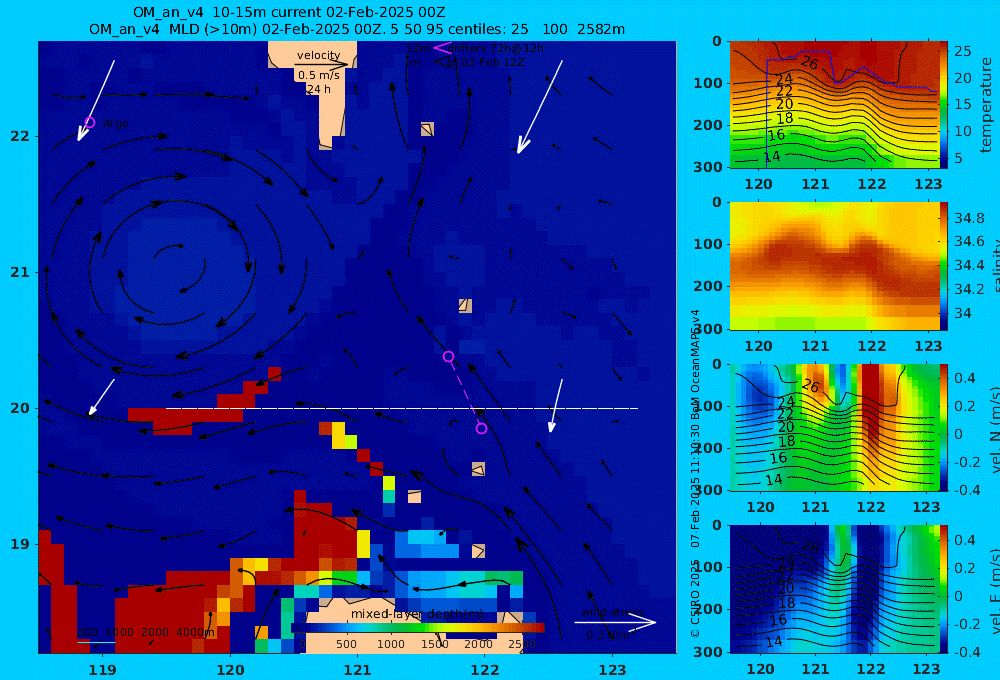The image size is (1000, 680).
Task: Click the magenta Argo float circle marker
Action: point(90,122)
